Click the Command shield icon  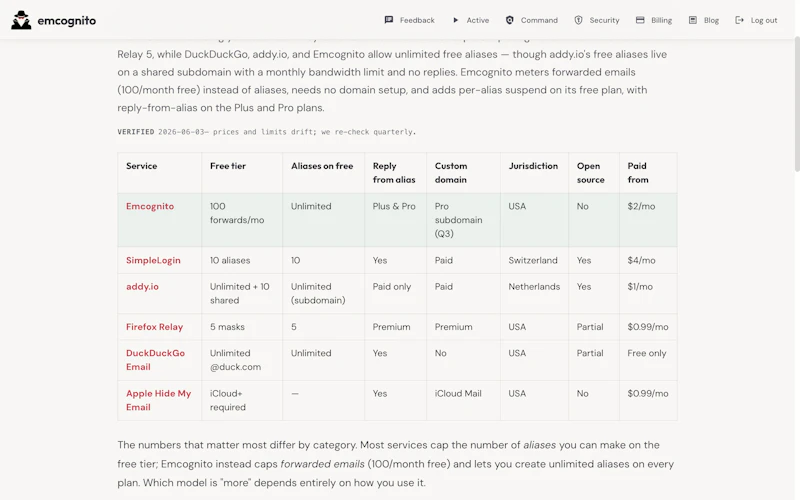(510, 20)
